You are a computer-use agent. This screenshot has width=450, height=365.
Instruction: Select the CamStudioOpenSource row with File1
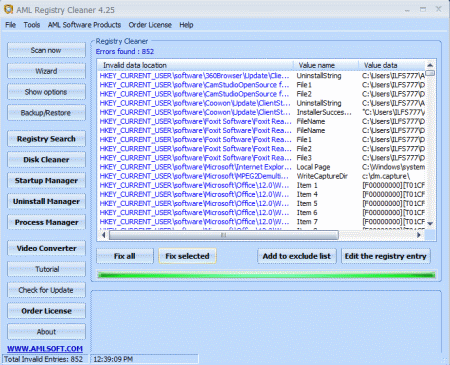[x=262, y=85]
